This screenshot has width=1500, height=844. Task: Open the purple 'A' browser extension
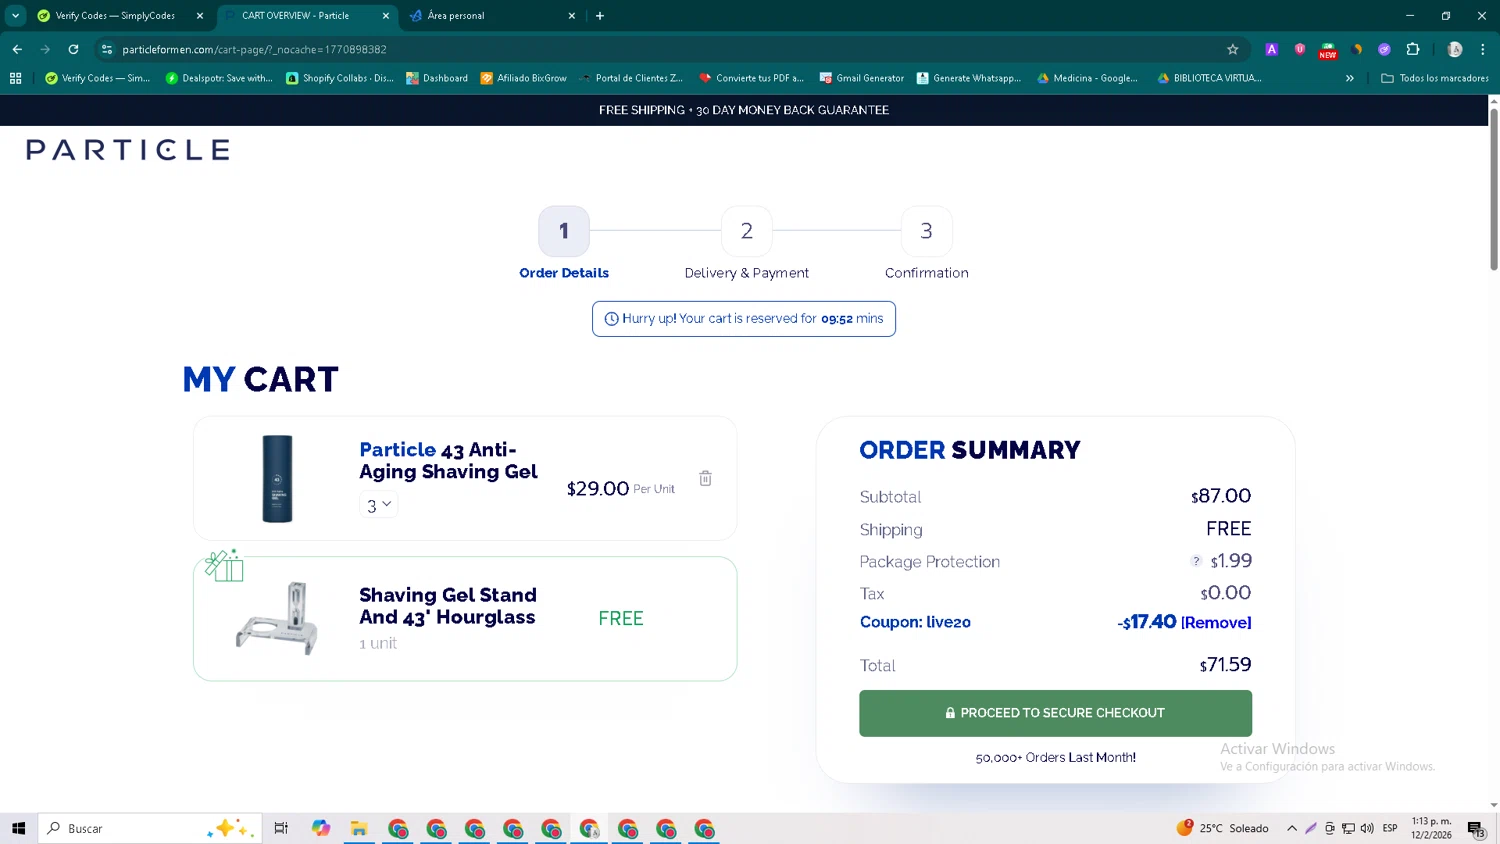(1271, 49)
